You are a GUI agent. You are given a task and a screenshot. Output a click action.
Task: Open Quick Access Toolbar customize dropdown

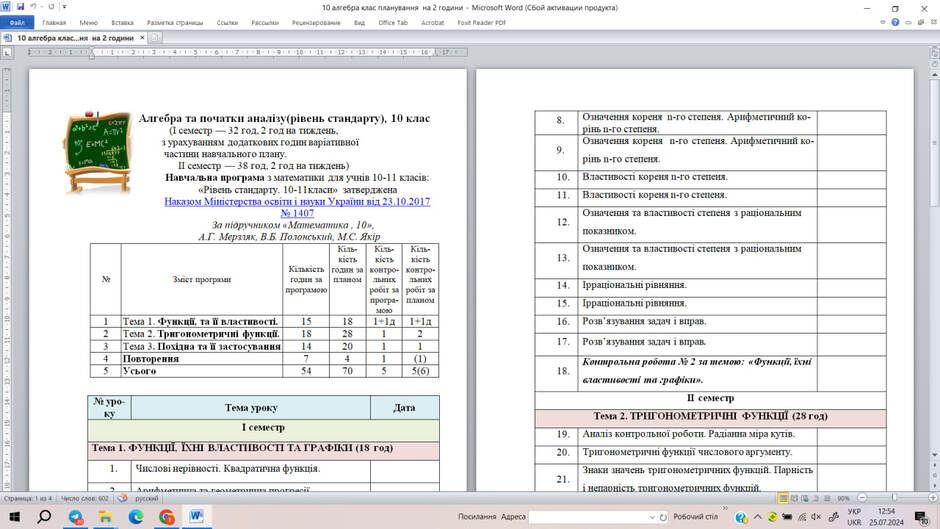coord(64,7)
